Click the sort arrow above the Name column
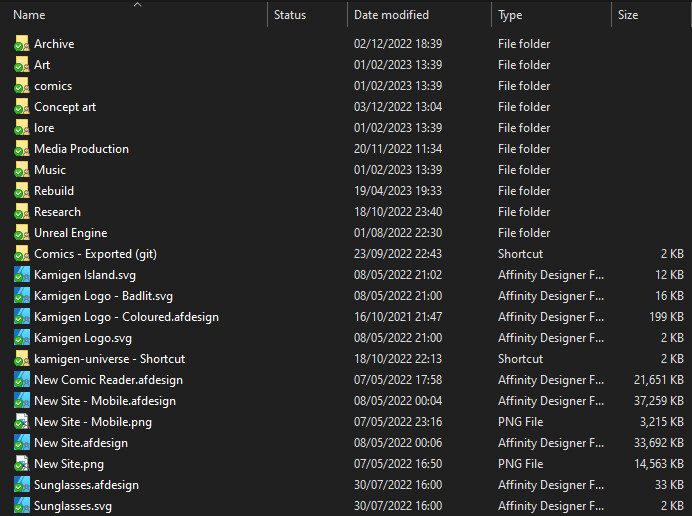 click(x=138, y=4)
